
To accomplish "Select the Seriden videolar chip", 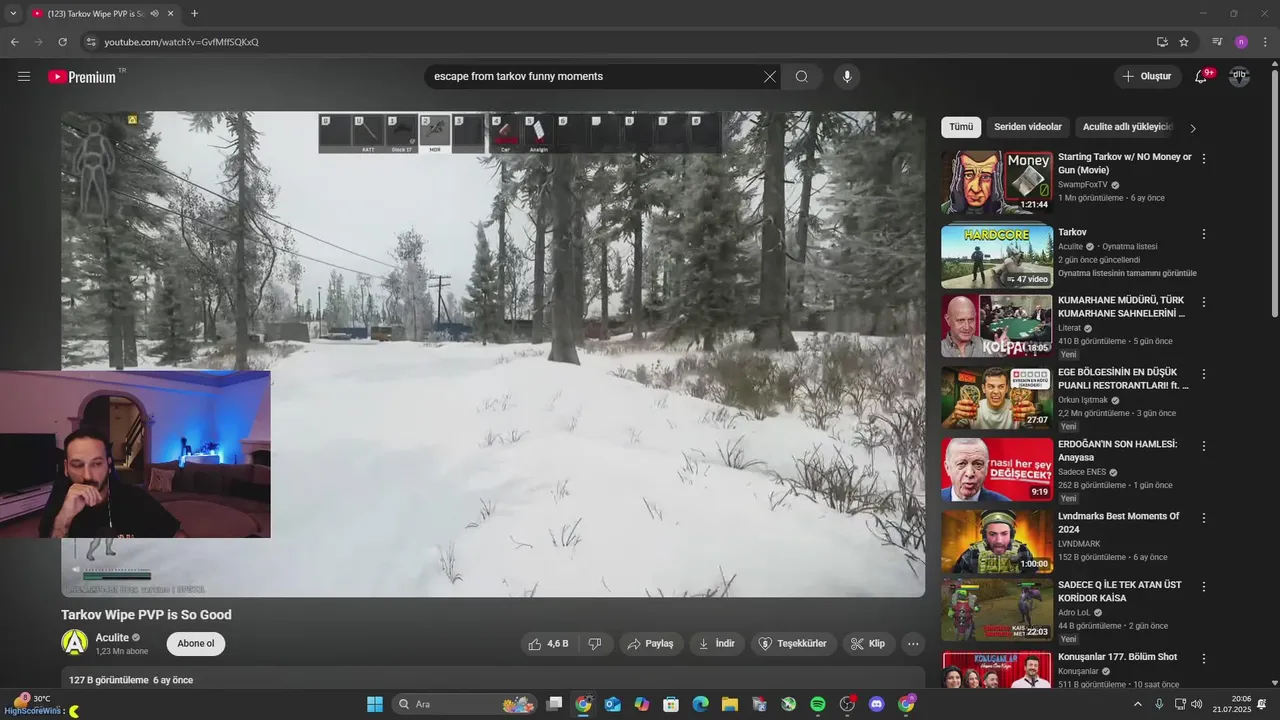I will (1028, 127).
